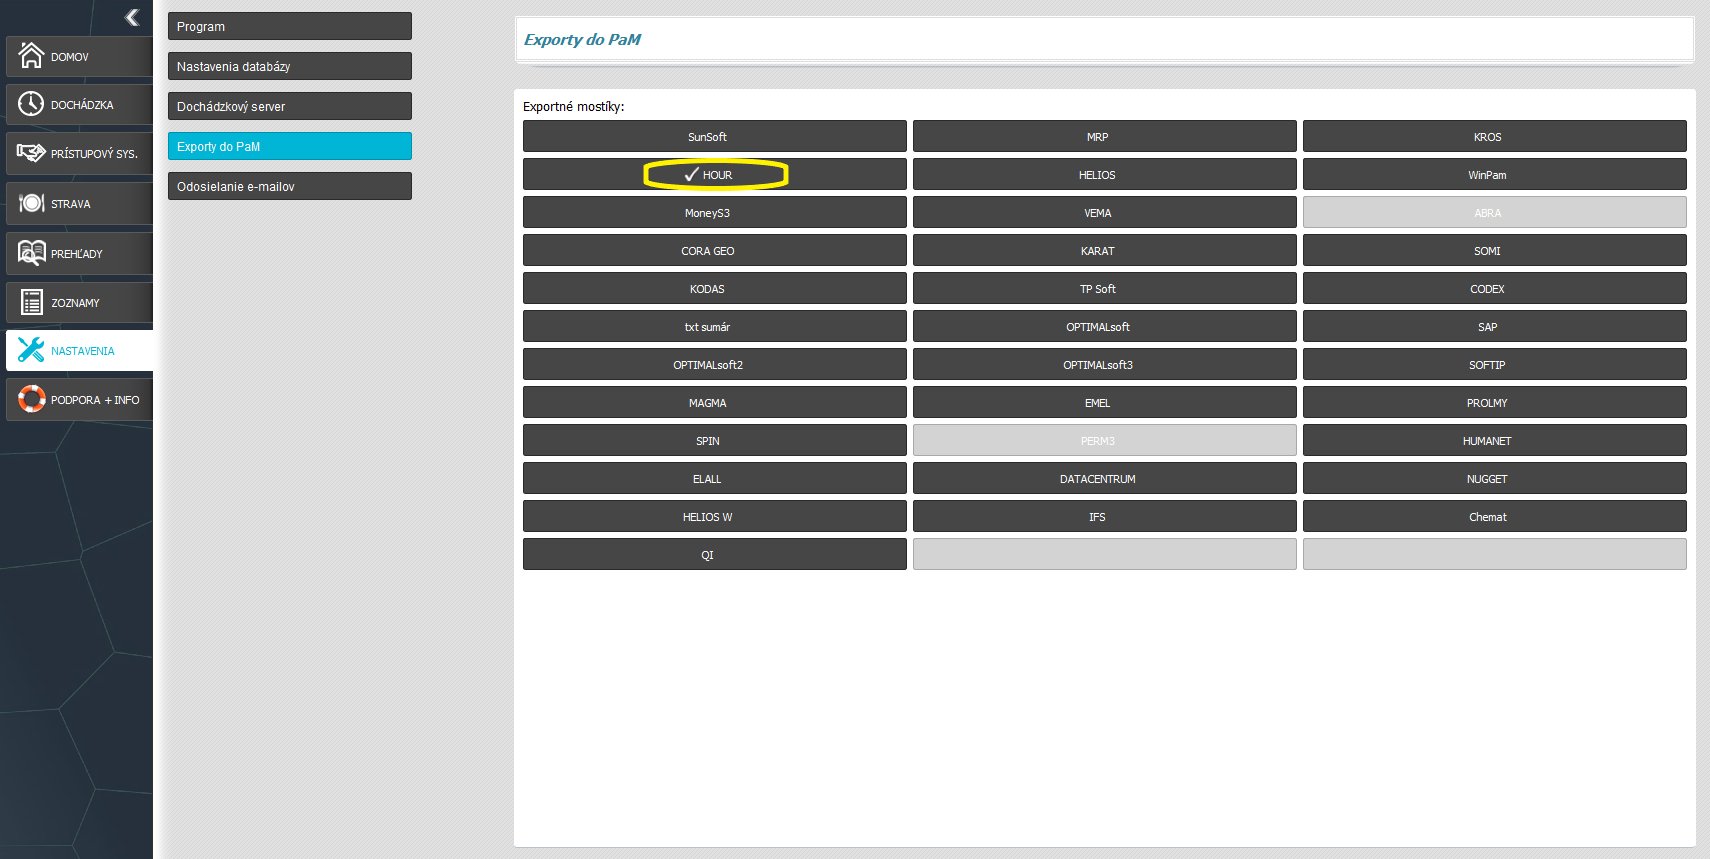Viewport: 1710px width, 859px height.
Task: Click the SPIN export bridge button
Action: point(715,440)
